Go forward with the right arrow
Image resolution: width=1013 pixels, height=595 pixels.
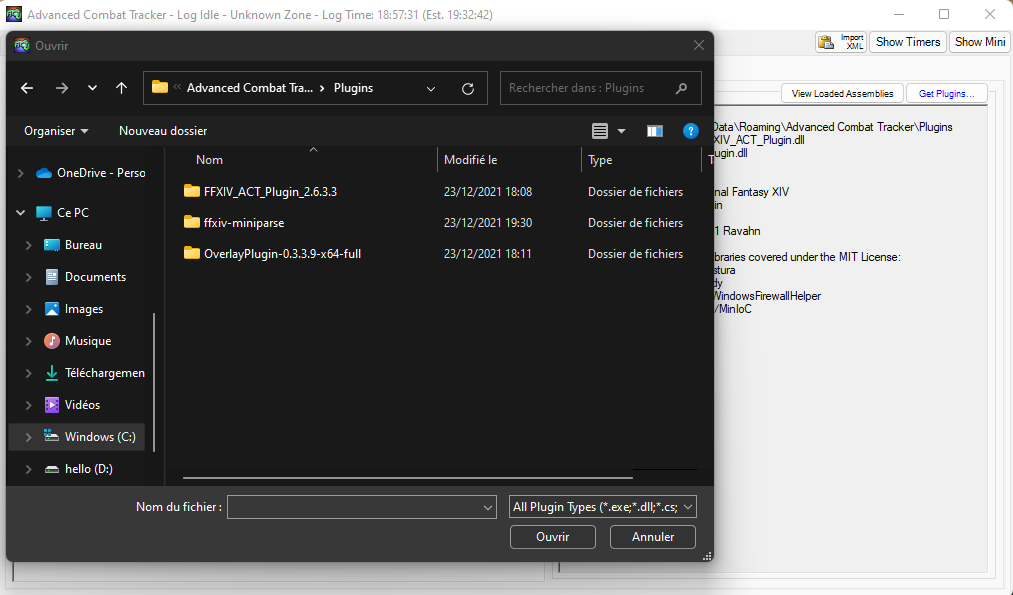pos(61,88)
